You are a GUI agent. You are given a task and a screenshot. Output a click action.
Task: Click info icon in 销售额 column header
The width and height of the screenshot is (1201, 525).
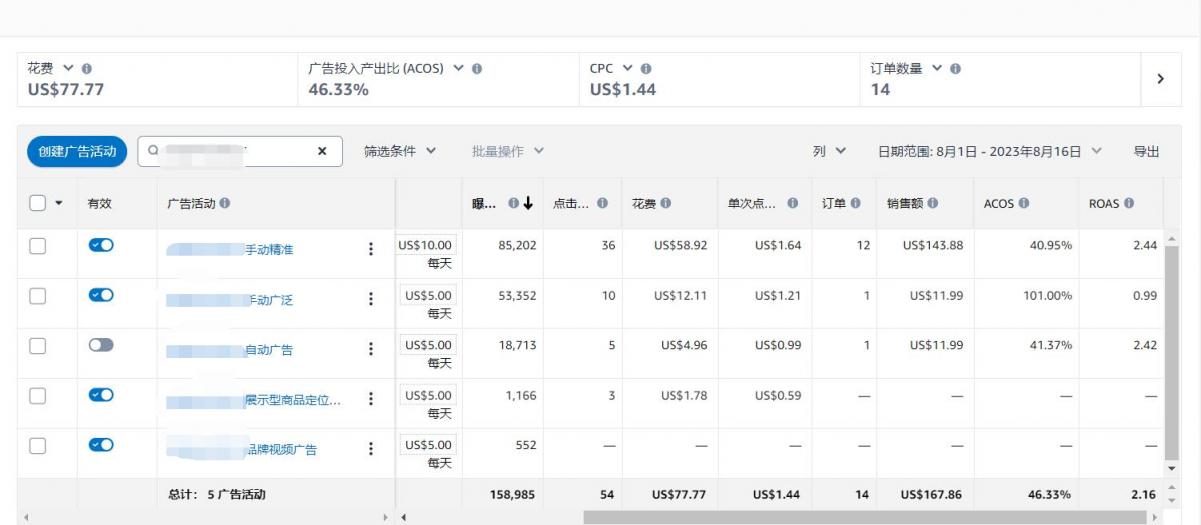[932, 204]
